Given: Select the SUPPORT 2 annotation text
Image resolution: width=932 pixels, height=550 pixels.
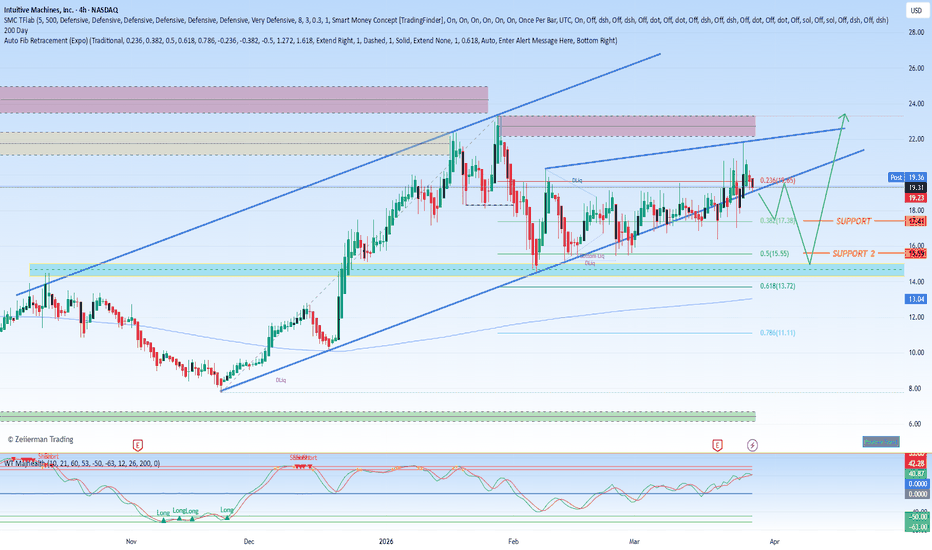Looking at the screenshot, I should pyautogui.click(x=854, y=253).
